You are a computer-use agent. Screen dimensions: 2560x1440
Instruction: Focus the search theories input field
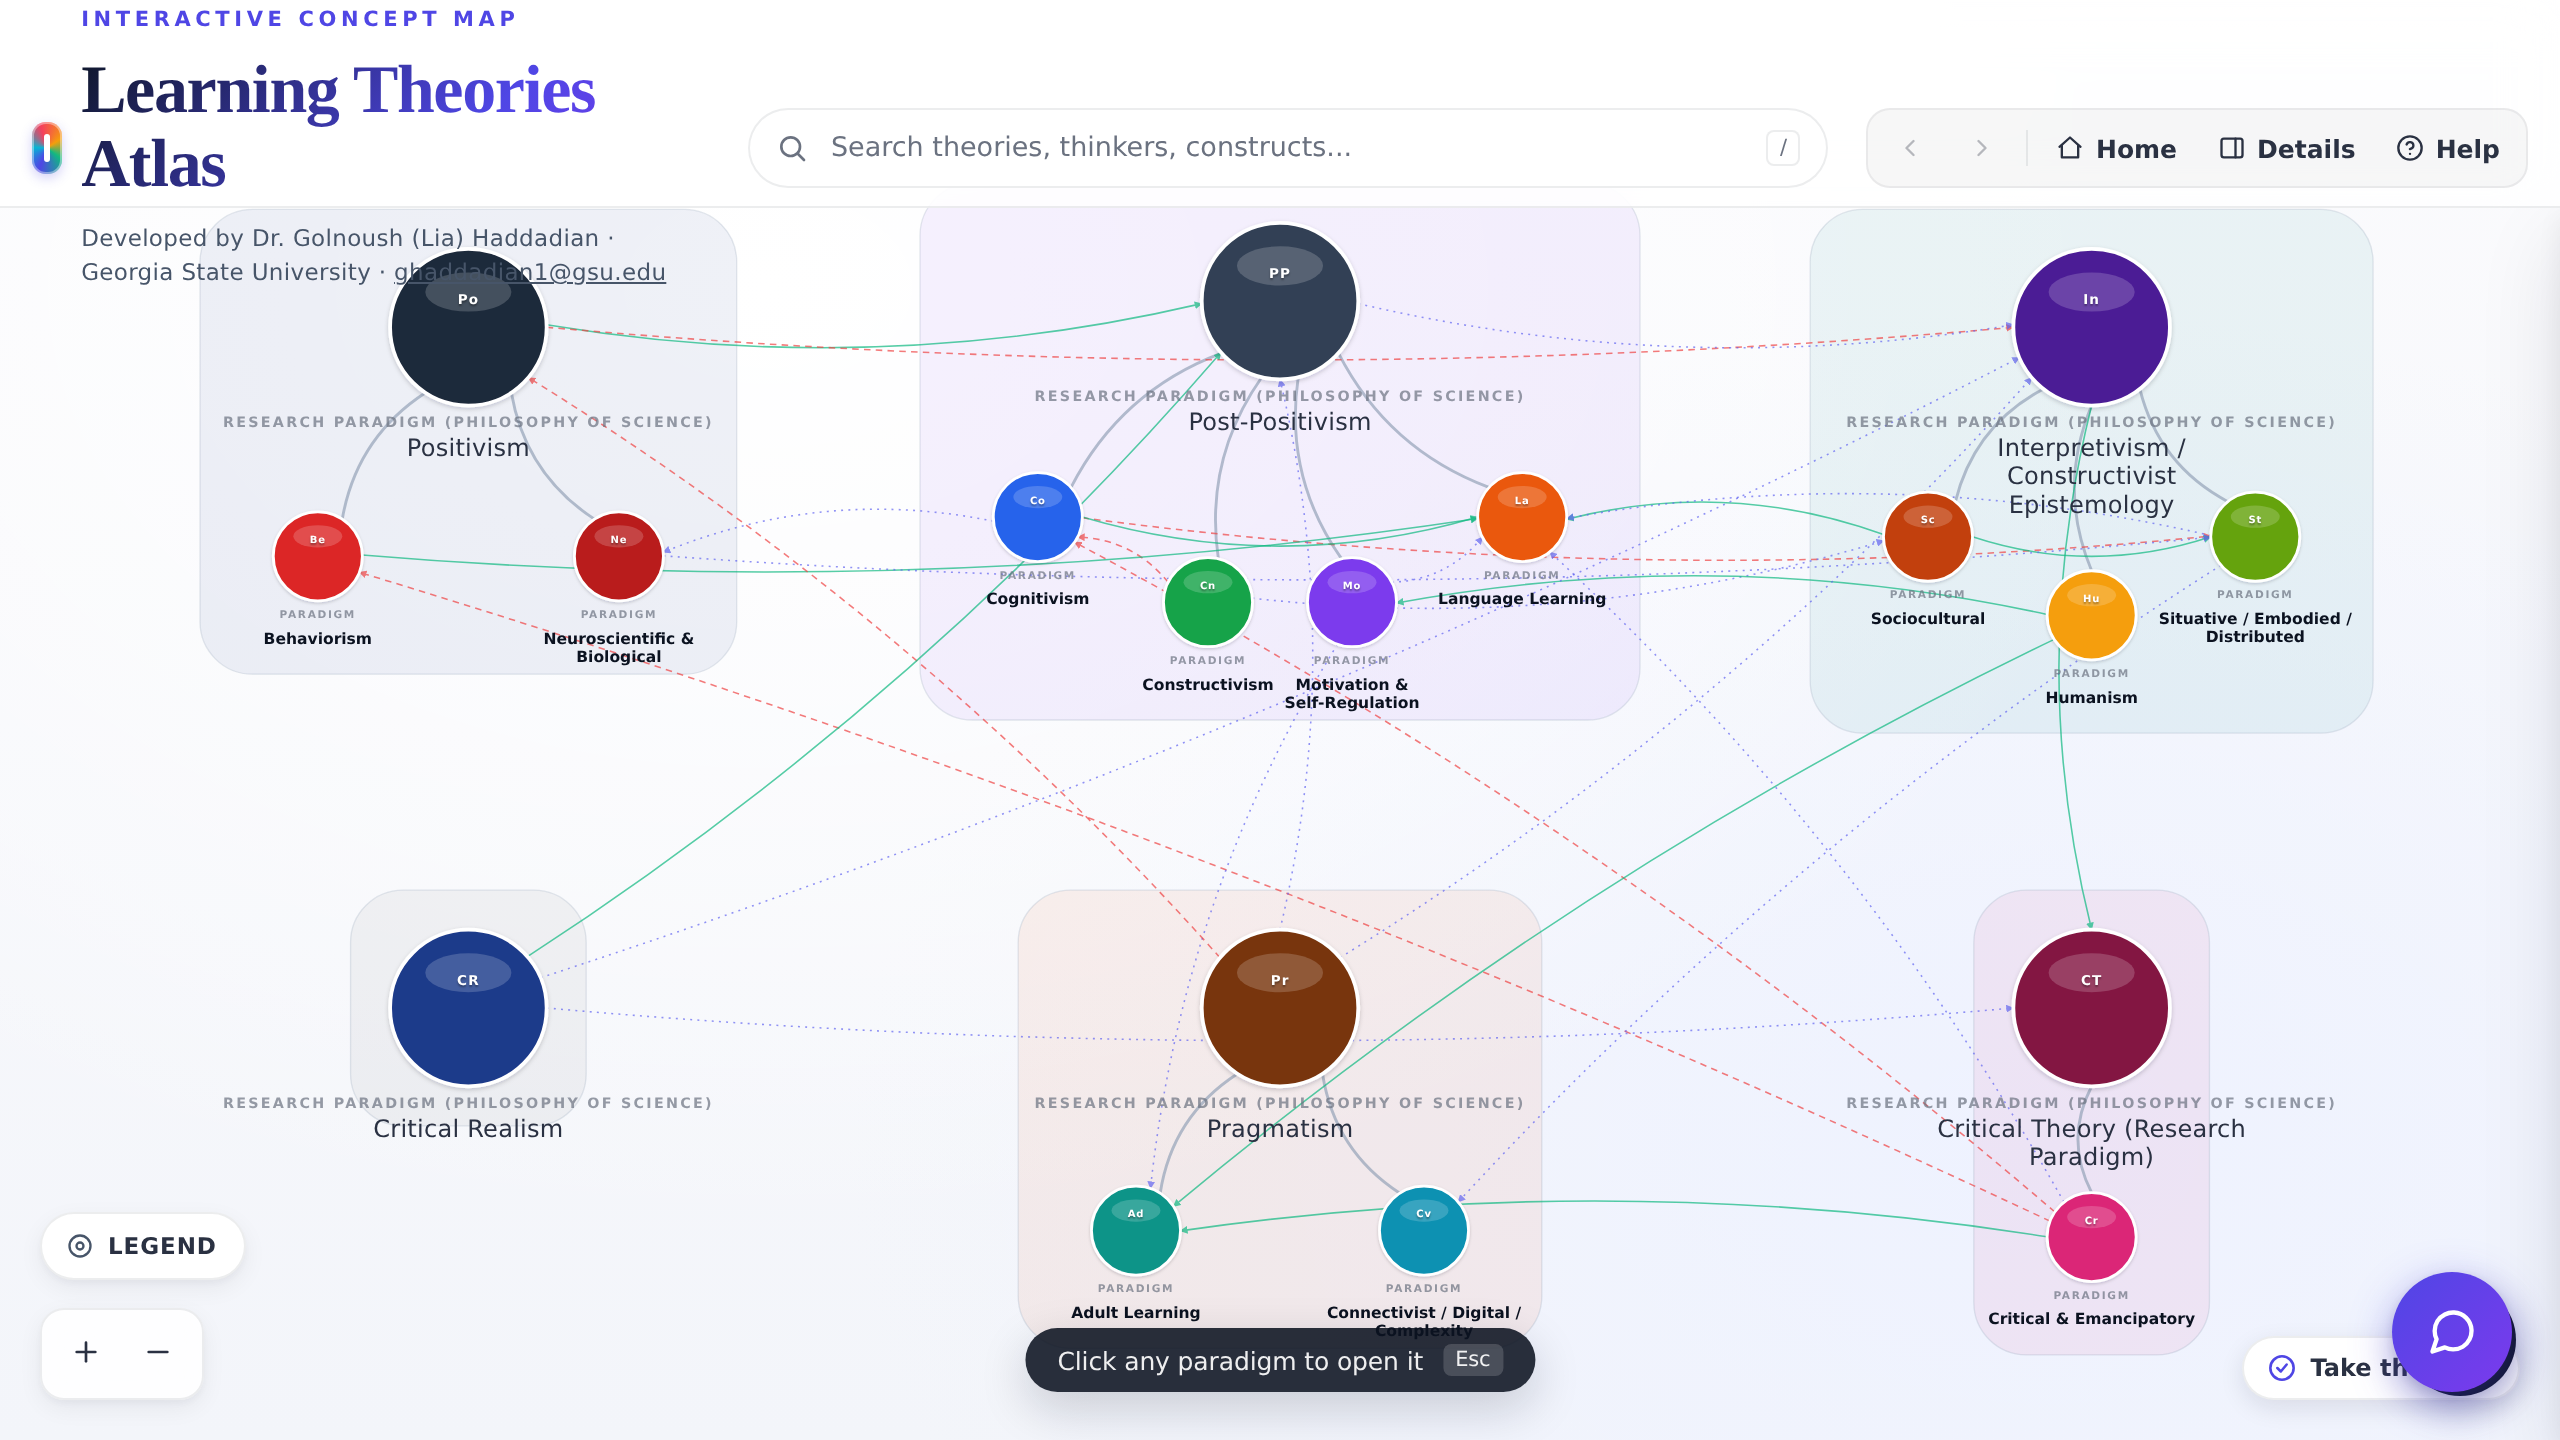(1288, 148)
